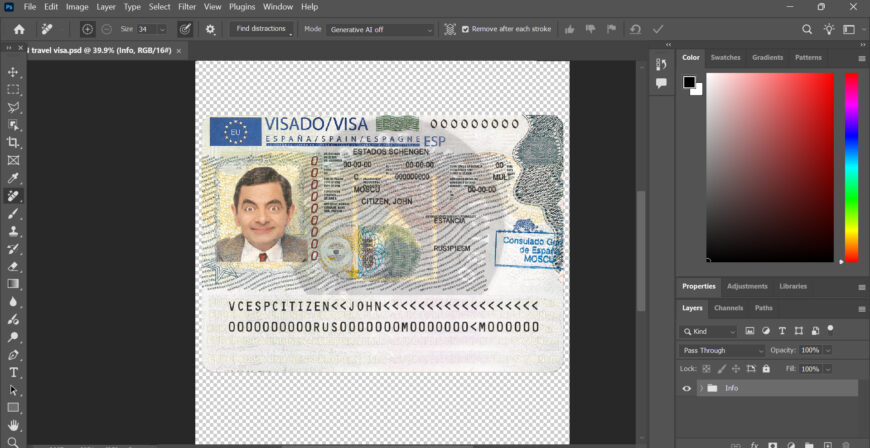Open the Comments panel icon
The height and width of the screenshot is (448, 870).
point(661,83)
